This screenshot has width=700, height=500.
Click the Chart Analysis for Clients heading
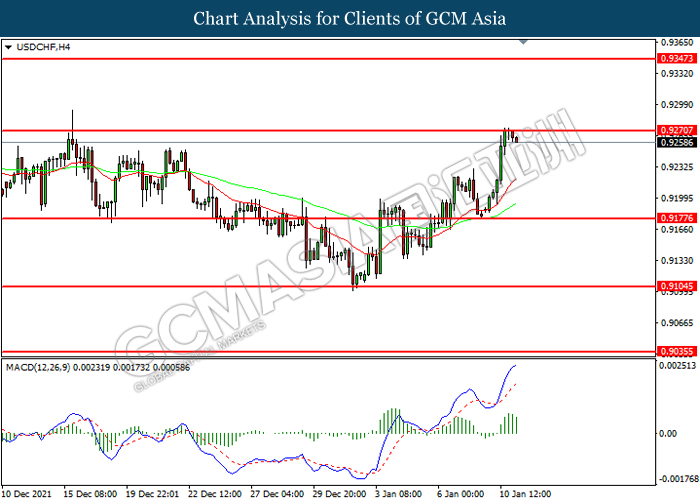(x=350, y=18)
